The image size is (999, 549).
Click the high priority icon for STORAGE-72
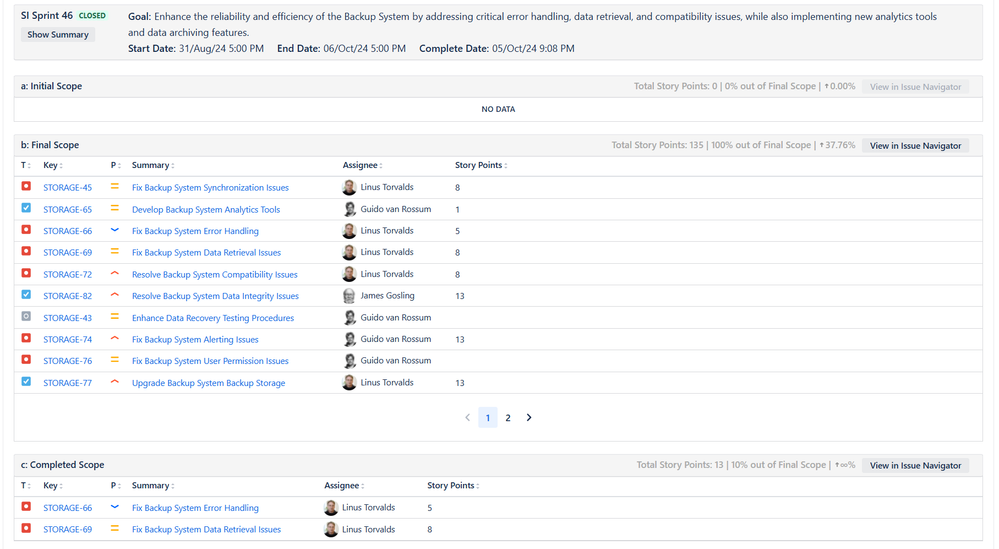pyautogui.click(x=115, y=274)
